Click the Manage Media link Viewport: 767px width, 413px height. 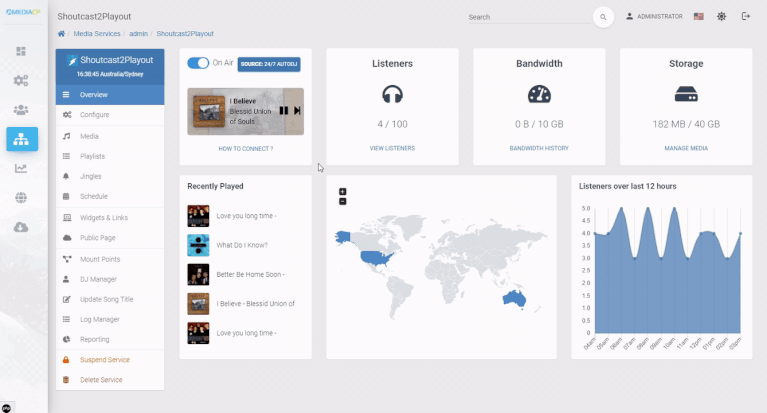tap(685, 148)
